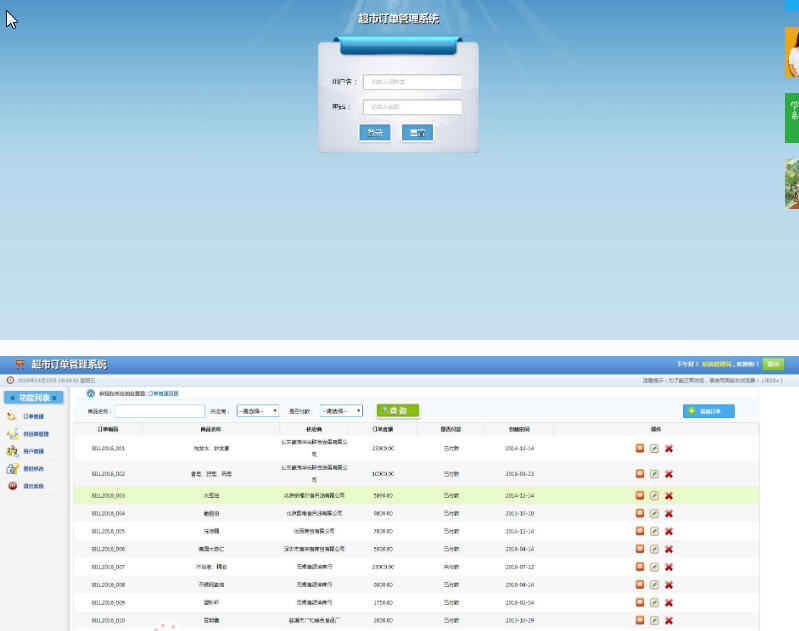View details of order BILL2016_010
Screen dimensions: 799x631
point(640,620)
